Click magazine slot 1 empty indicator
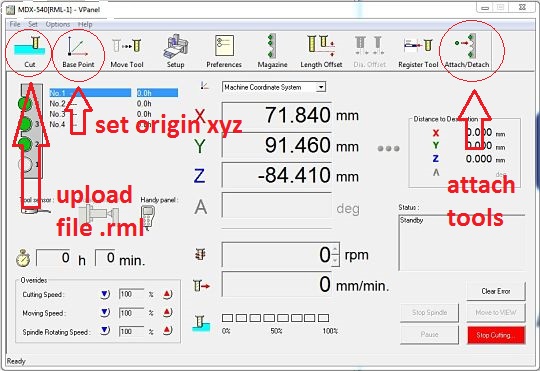Screen dimensions: 540x371 point(25,164)
